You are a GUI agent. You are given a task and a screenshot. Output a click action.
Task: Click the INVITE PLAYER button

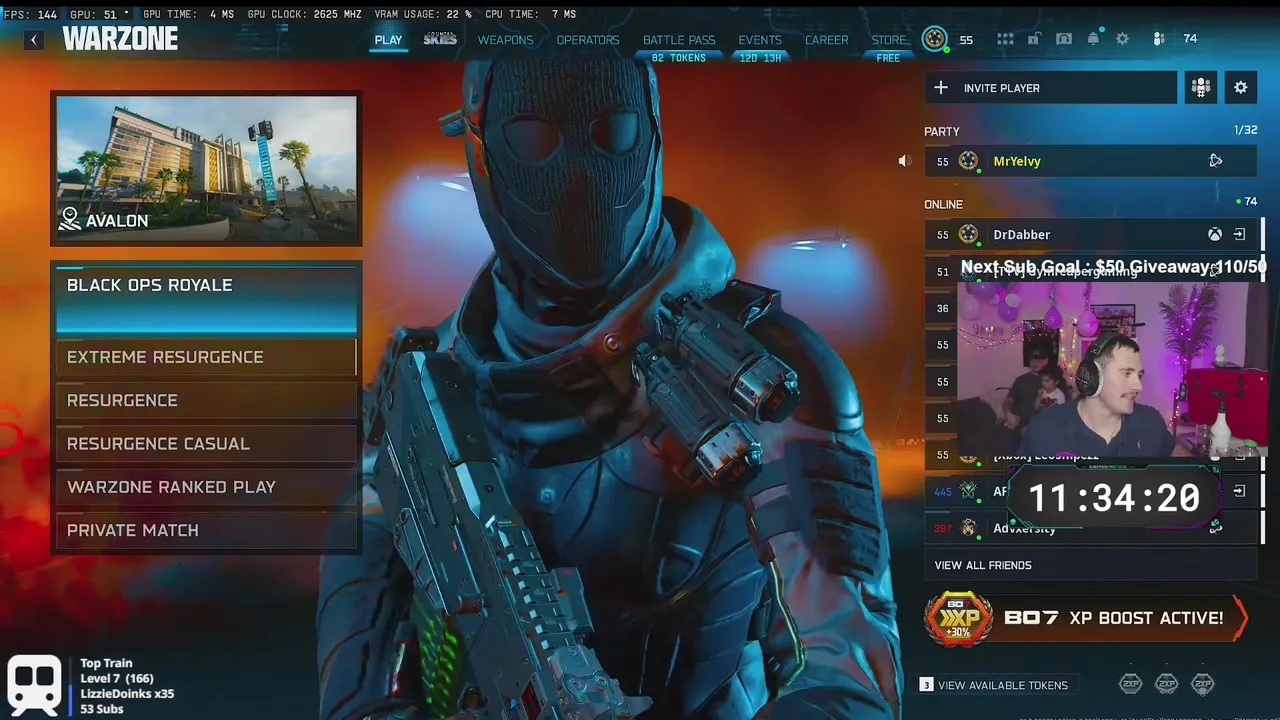click(x=1050, y=88)
